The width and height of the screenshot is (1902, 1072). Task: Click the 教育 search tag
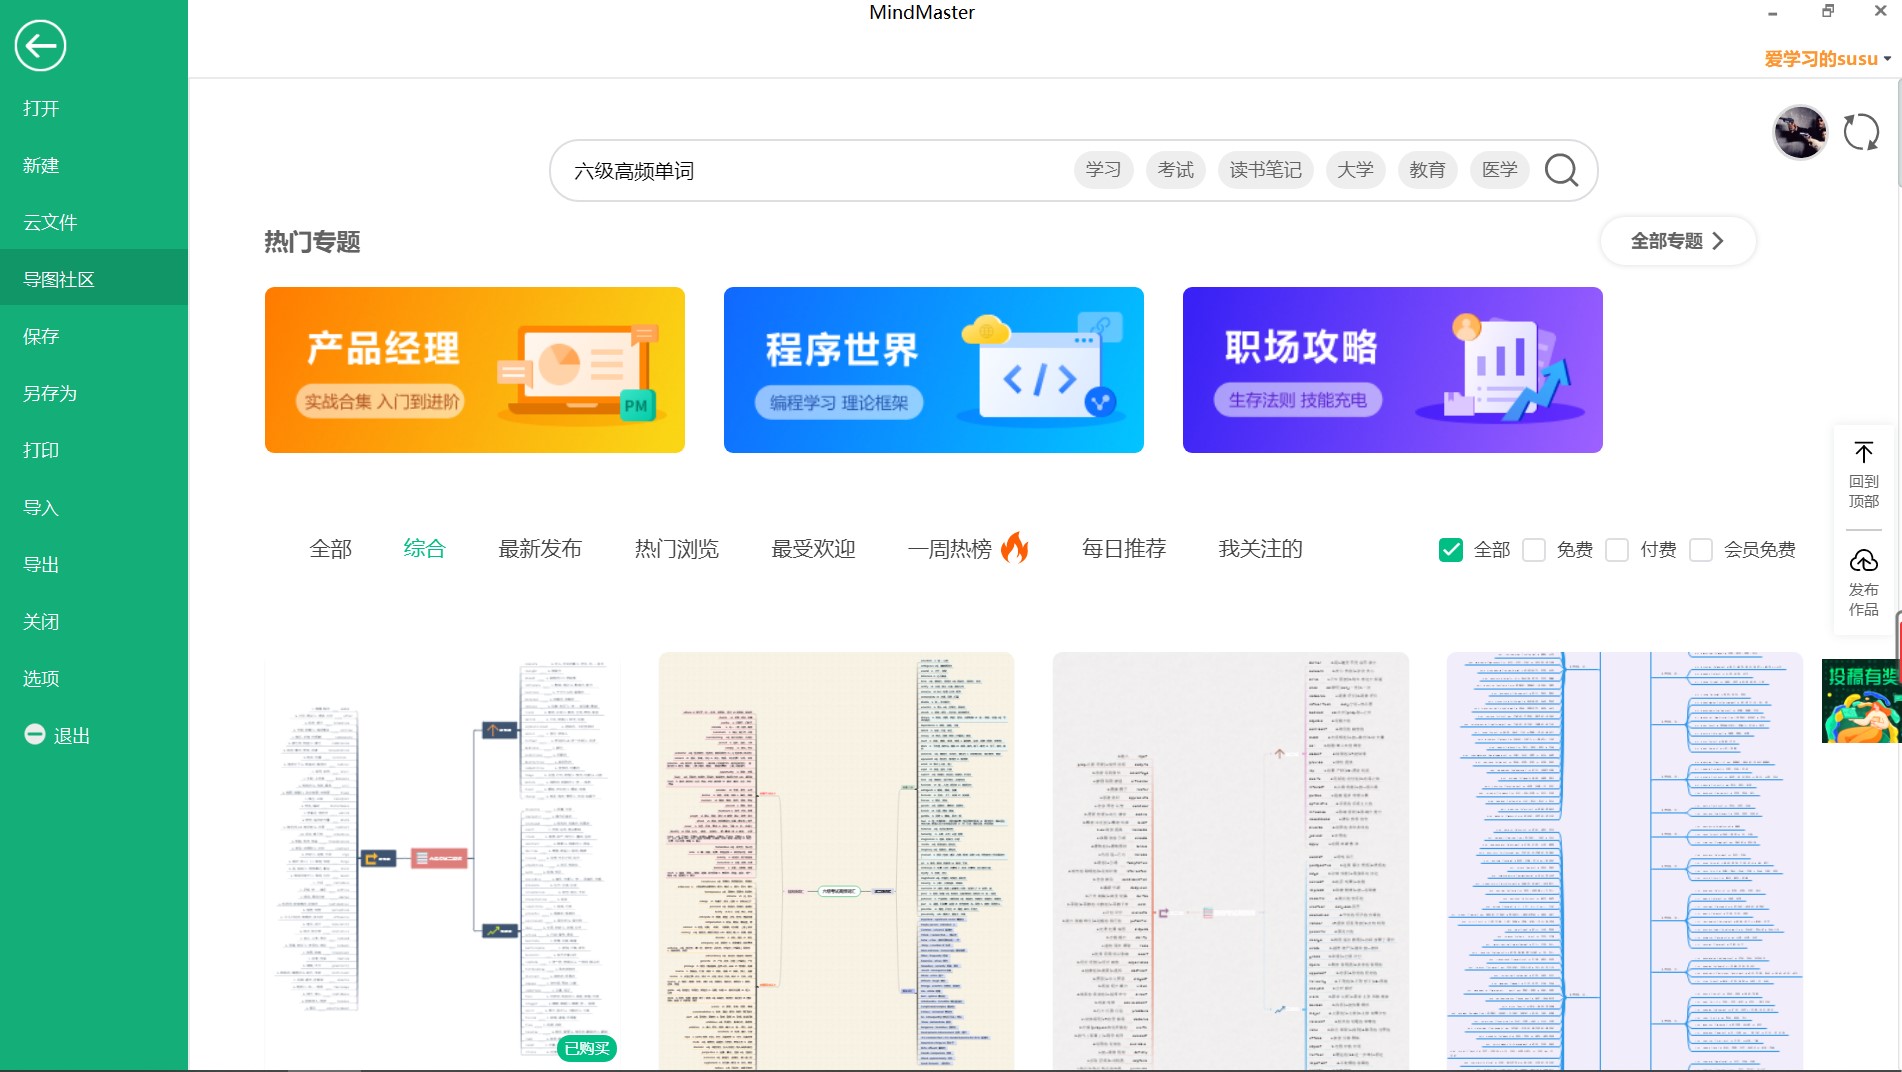(1427, 170)
